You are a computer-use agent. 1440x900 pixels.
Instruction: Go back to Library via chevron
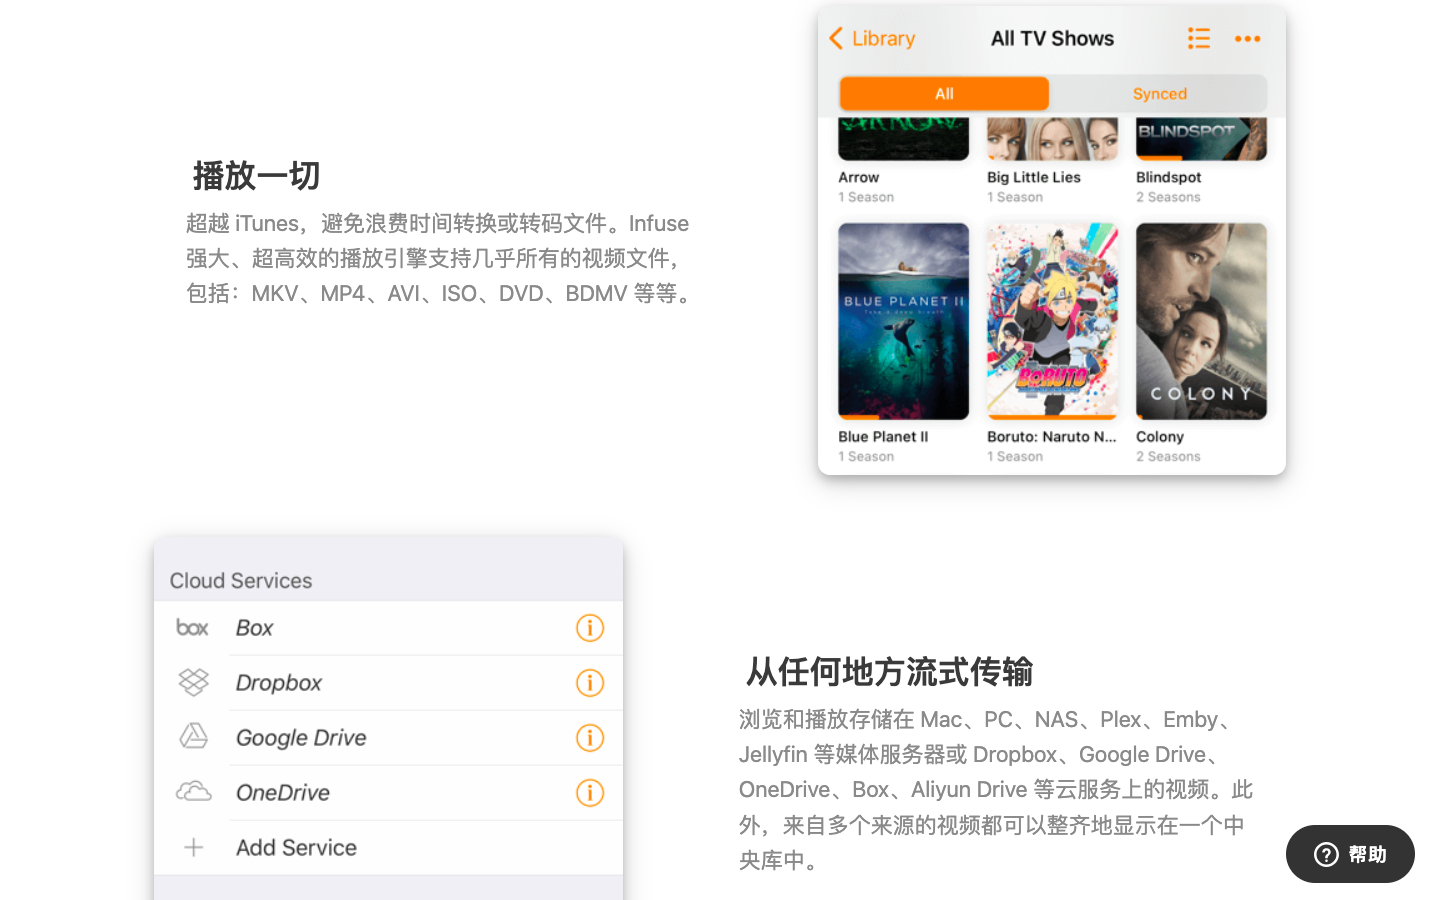point(836,38)
